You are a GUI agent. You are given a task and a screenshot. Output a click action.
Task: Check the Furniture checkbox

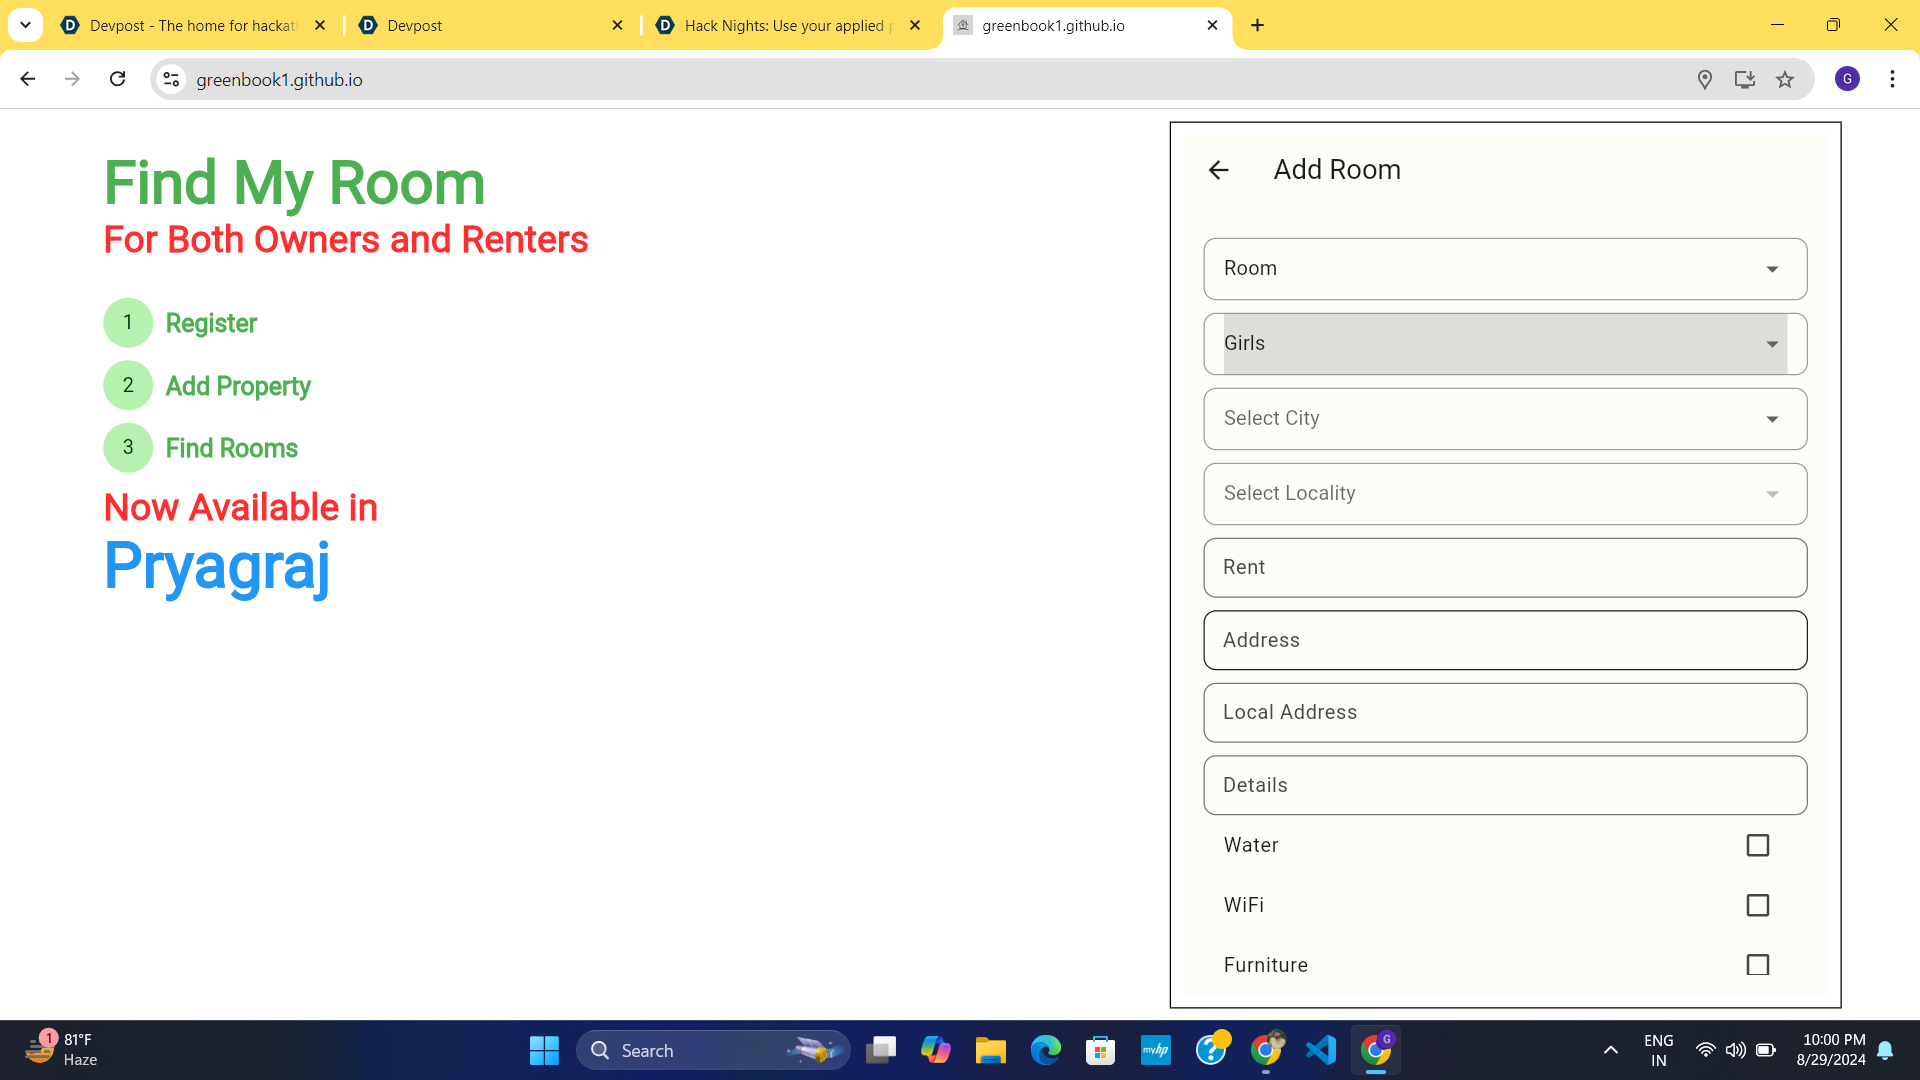click(1757, 965)
